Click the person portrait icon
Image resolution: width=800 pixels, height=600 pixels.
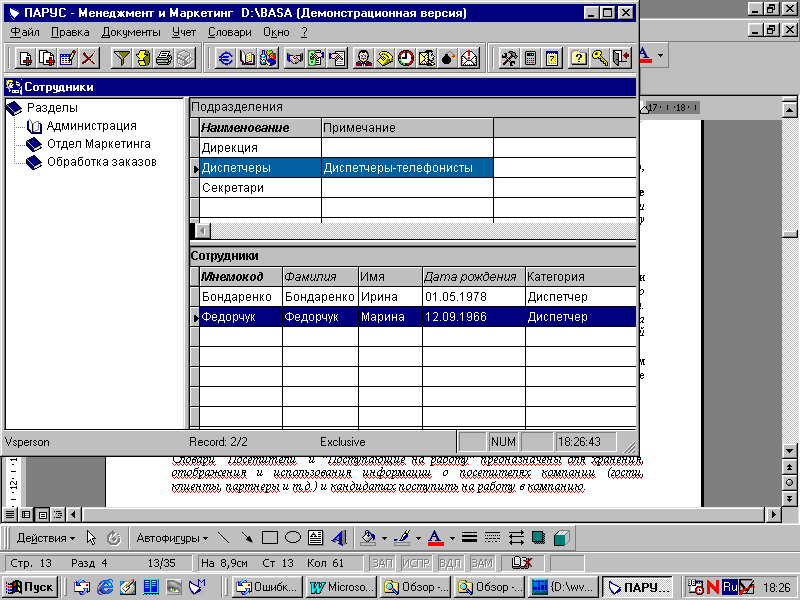click(x=363, y=58)
